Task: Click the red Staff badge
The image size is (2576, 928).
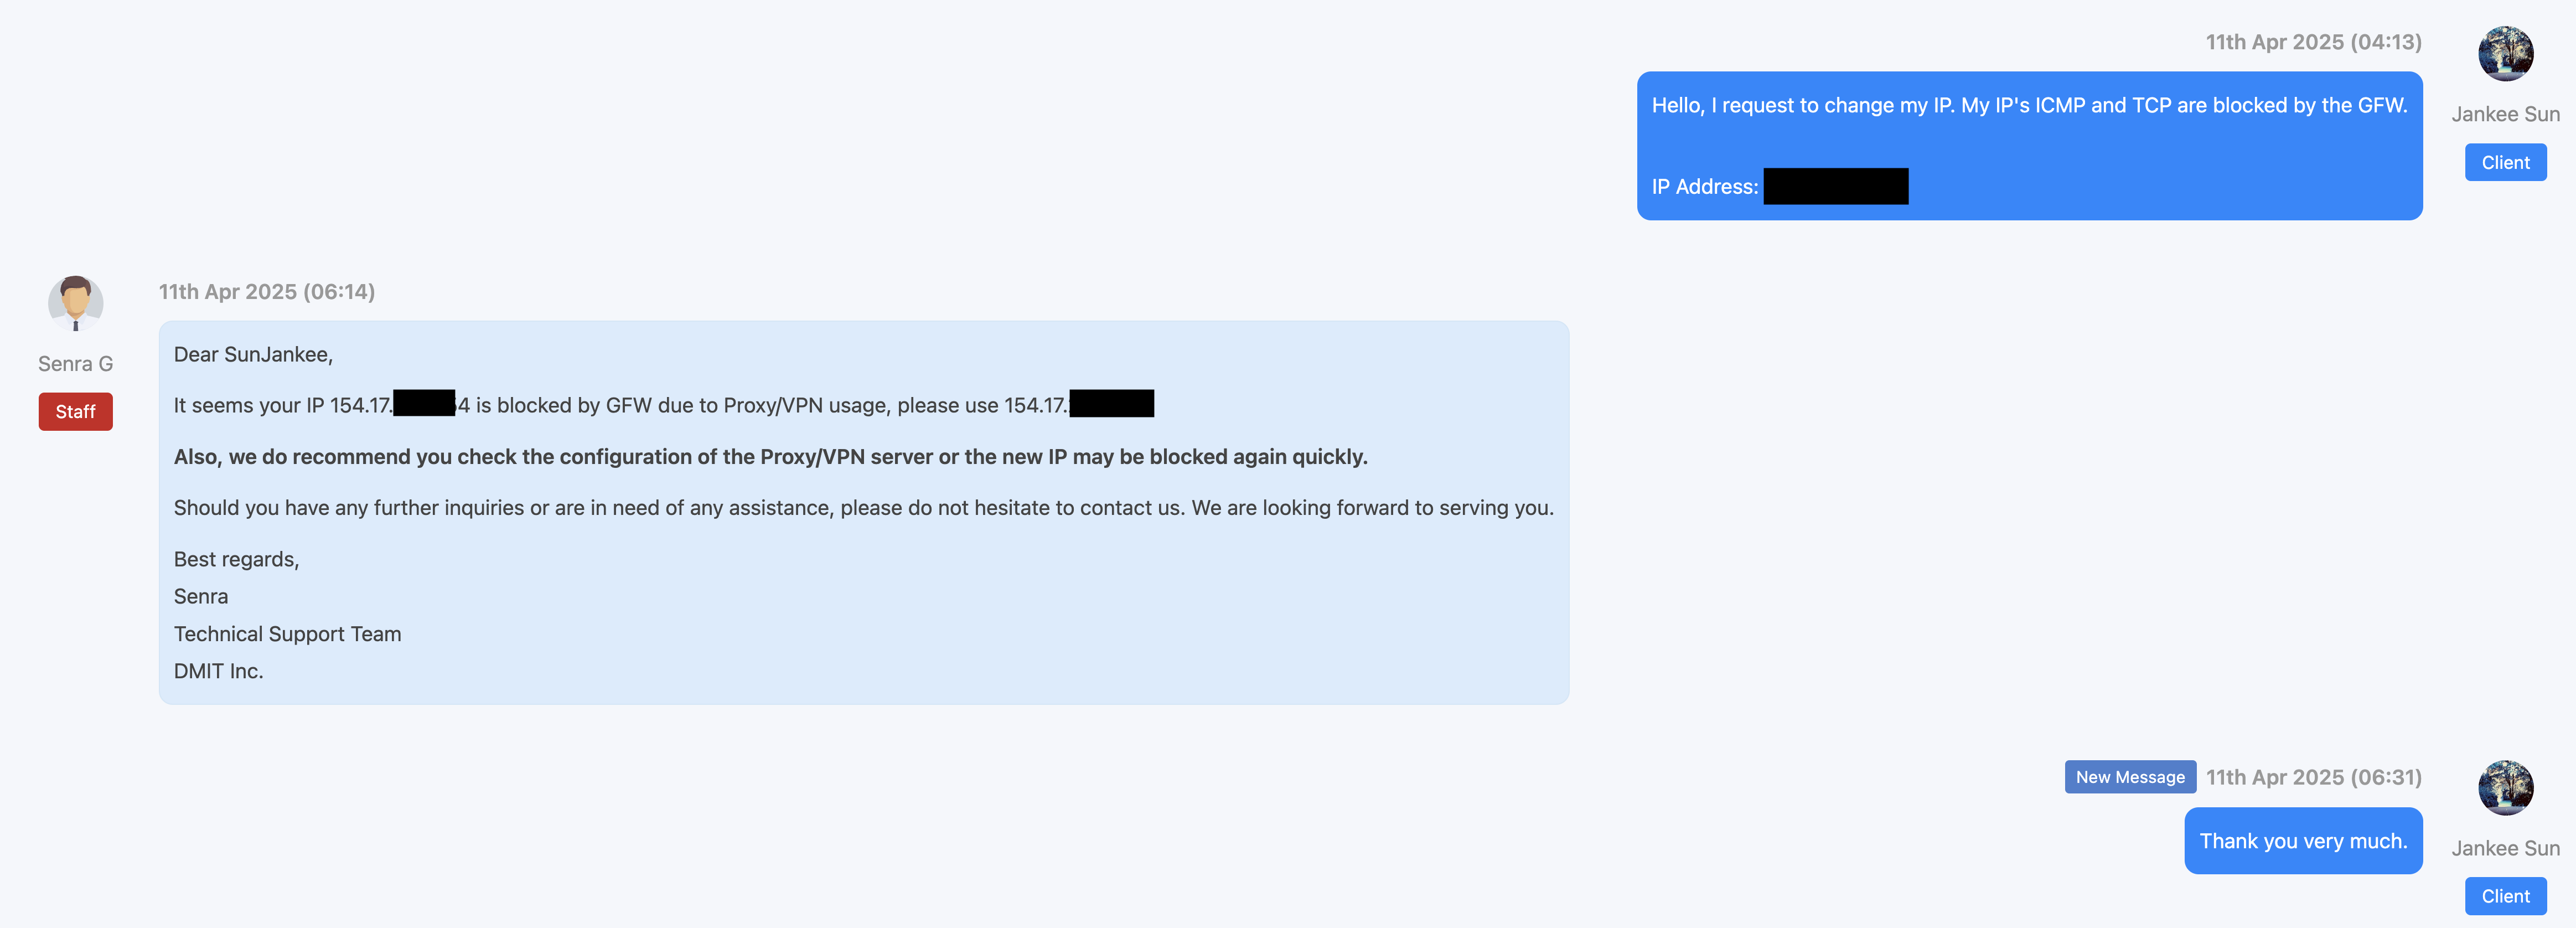Action: pyautogui.click(x=75, y=412)
